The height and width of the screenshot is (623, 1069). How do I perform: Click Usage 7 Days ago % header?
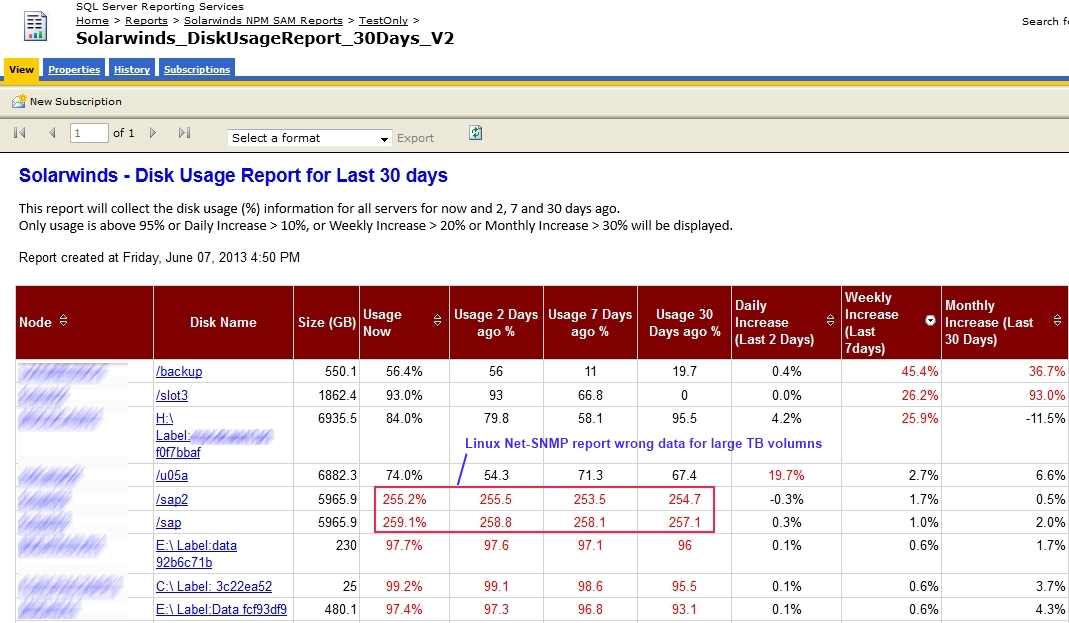pos(590,322)
